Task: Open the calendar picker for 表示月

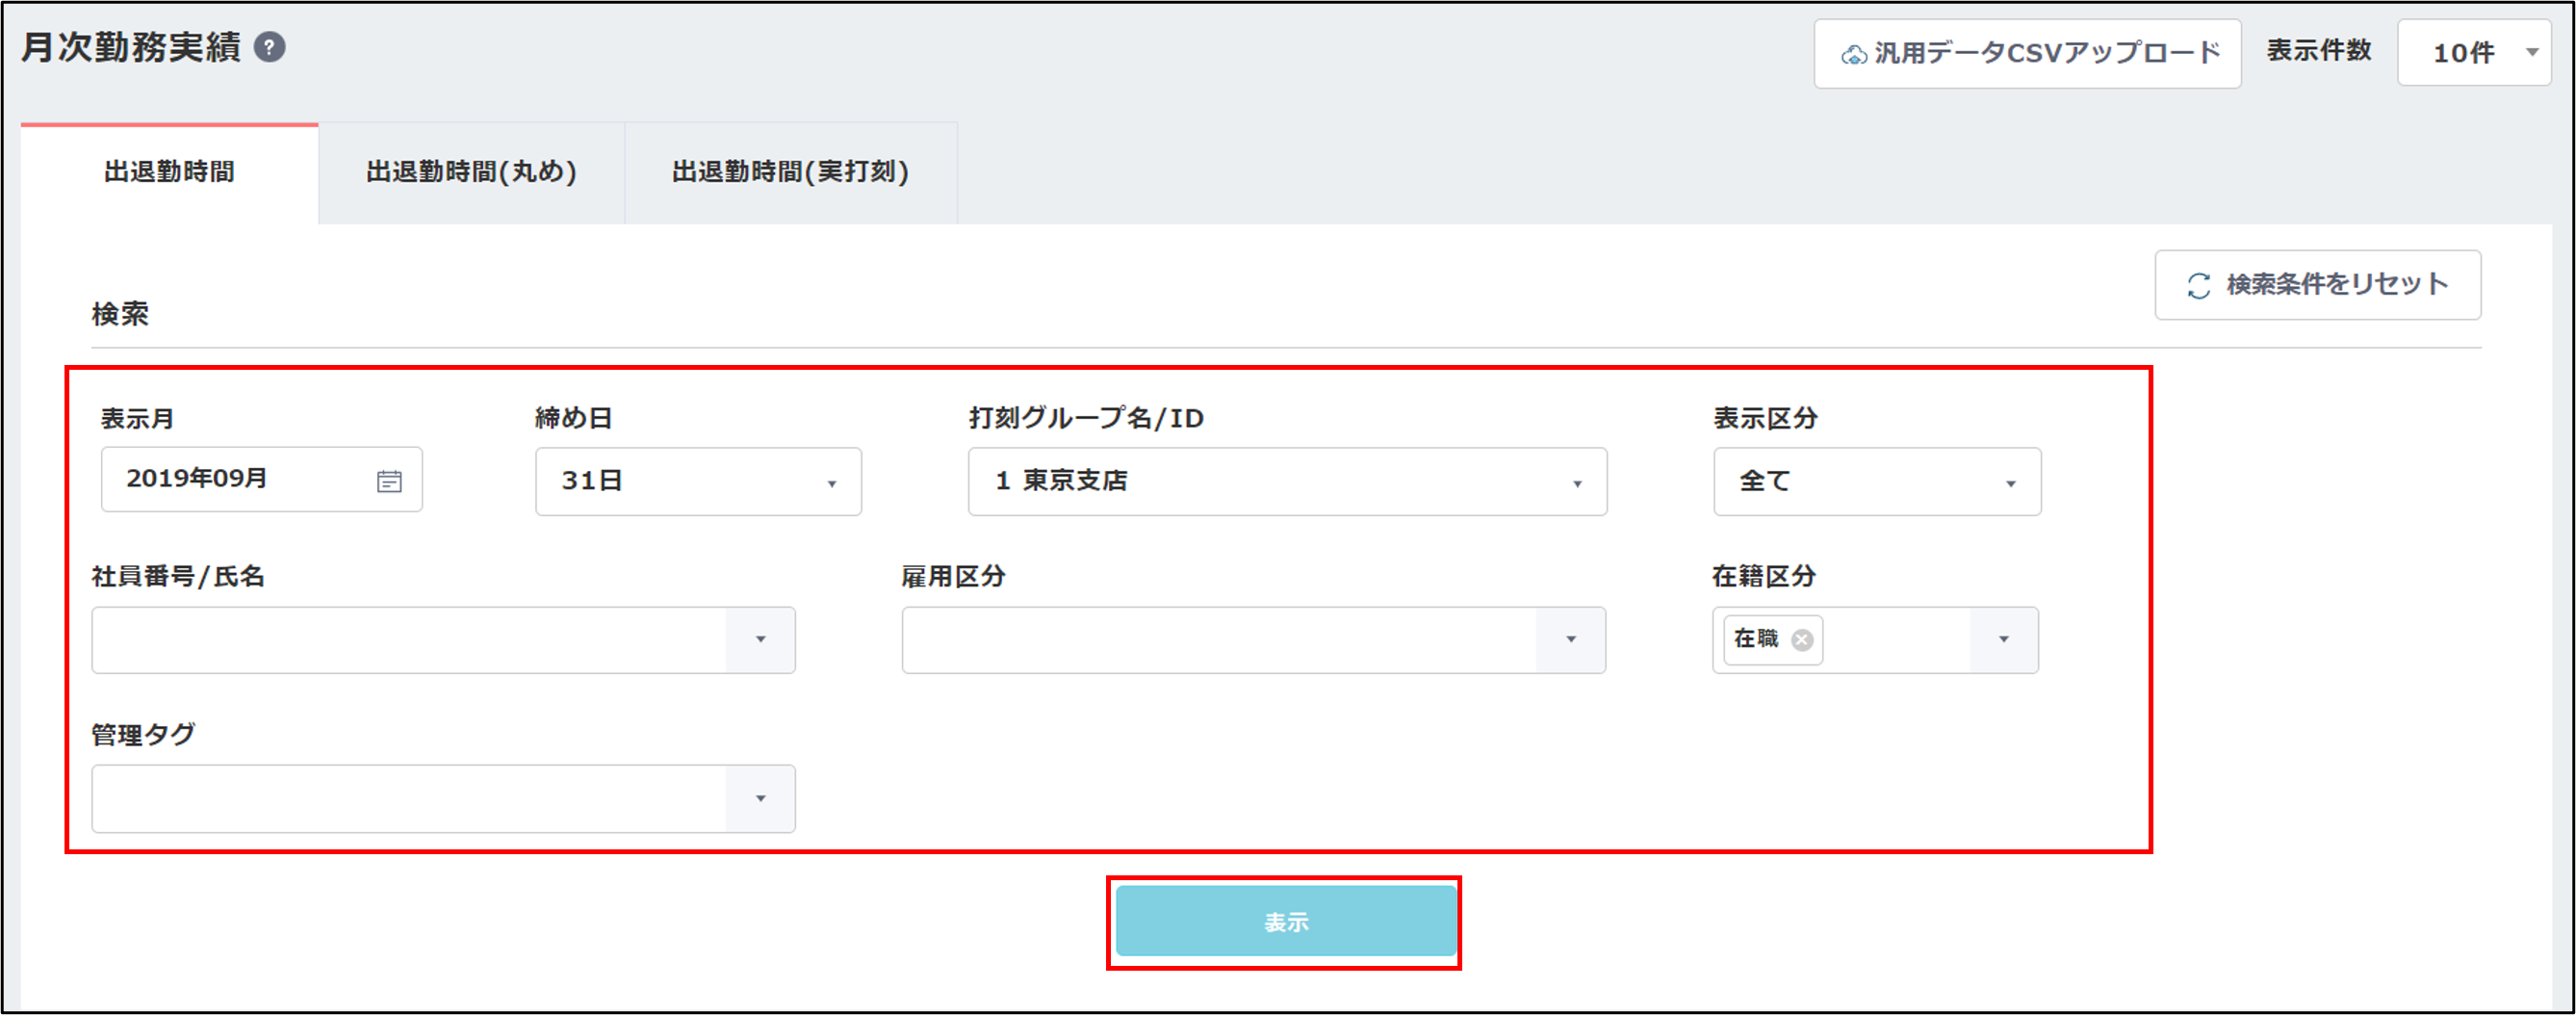Action: click(389, 481)
